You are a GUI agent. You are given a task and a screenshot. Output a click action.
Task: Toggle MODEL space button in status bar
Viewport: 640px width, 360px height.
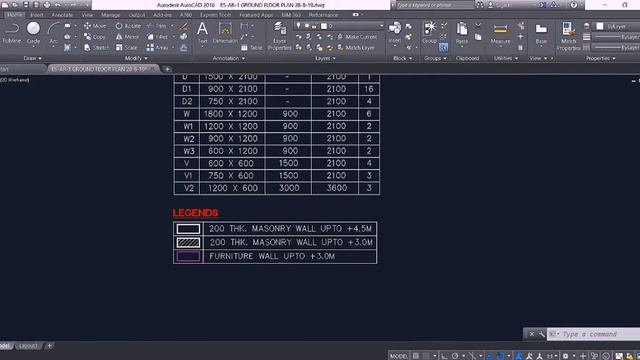[399, 356]
